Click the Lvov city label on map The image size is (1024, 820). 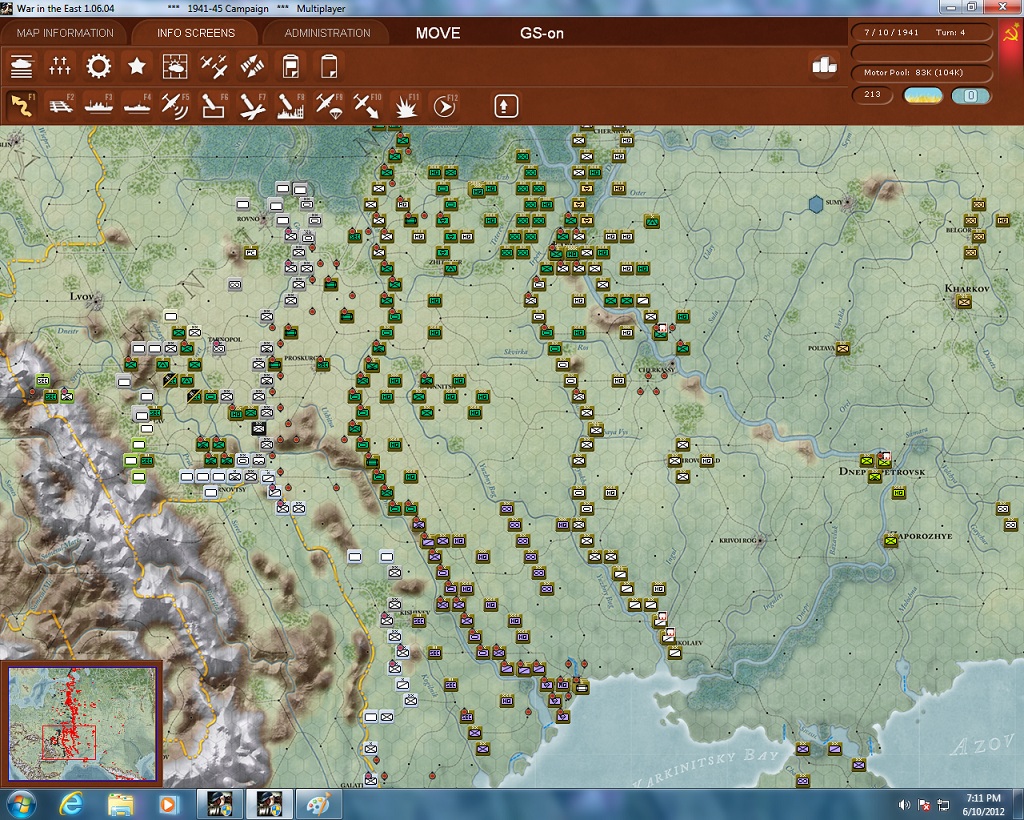82,296
